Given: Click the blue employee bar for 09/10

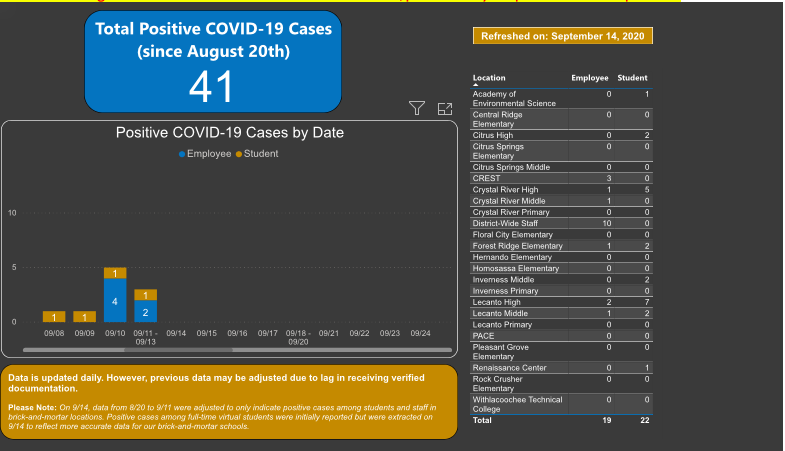Looking at the screenshot, I should 115,300.
